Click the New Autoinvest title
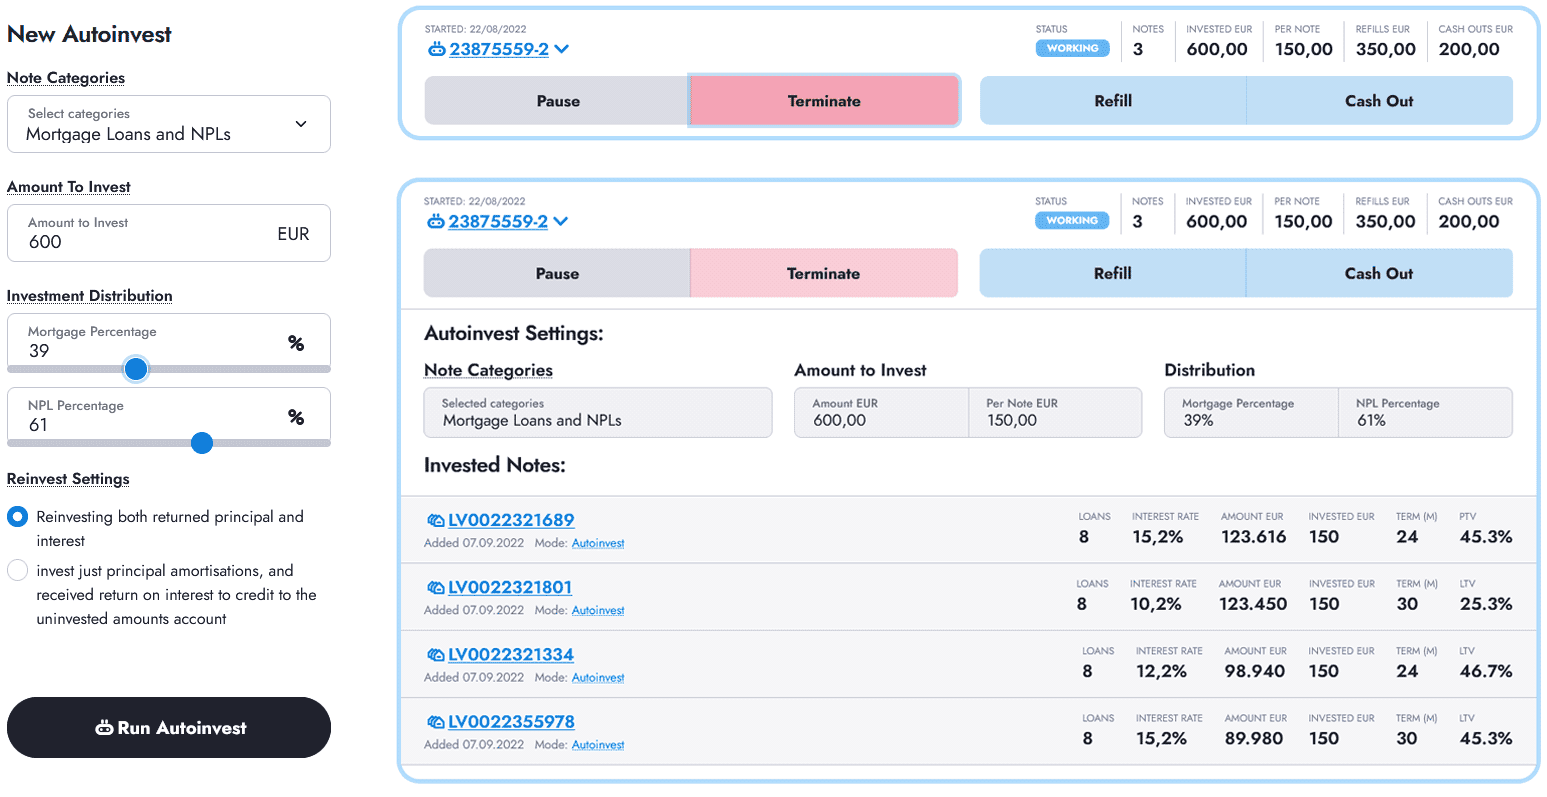 pyautogui.click(x=89, y=34)
